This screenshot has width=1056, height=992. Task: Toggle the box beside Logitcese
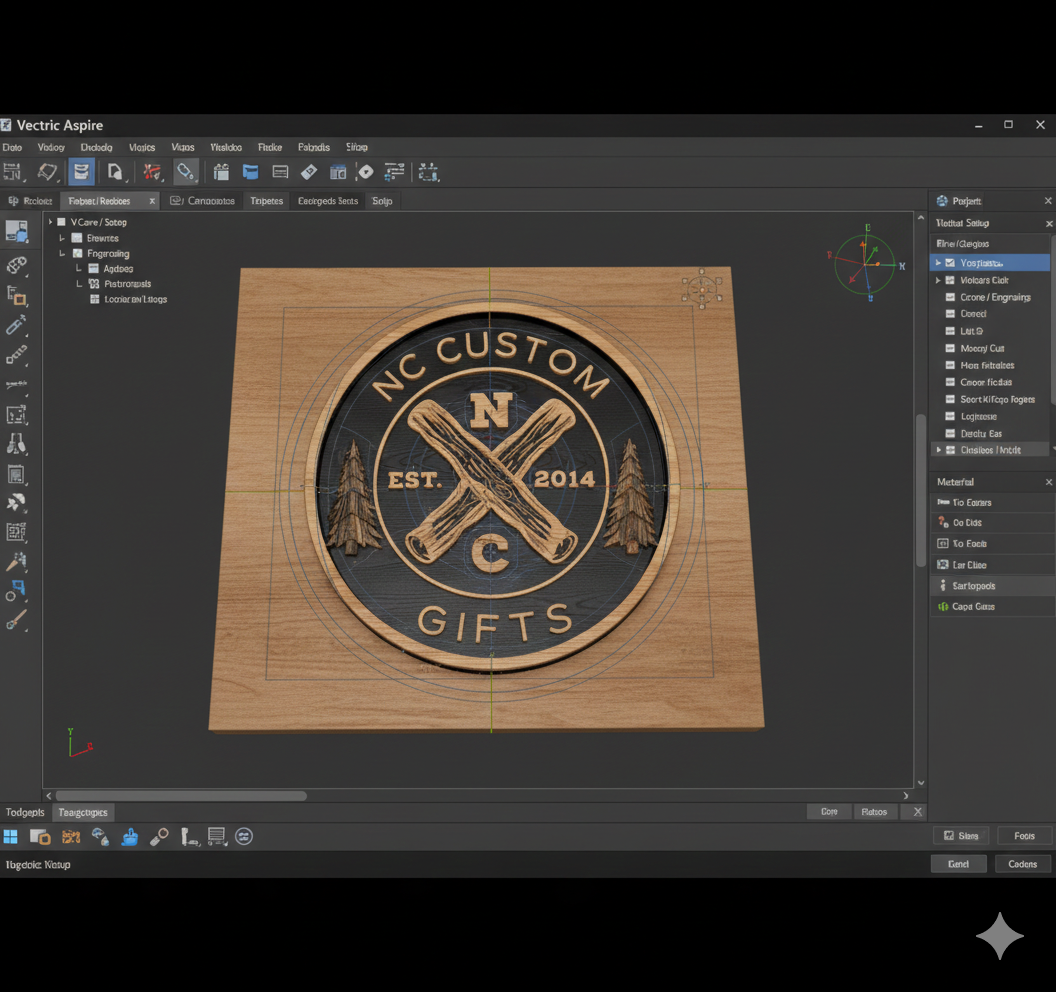950,416
